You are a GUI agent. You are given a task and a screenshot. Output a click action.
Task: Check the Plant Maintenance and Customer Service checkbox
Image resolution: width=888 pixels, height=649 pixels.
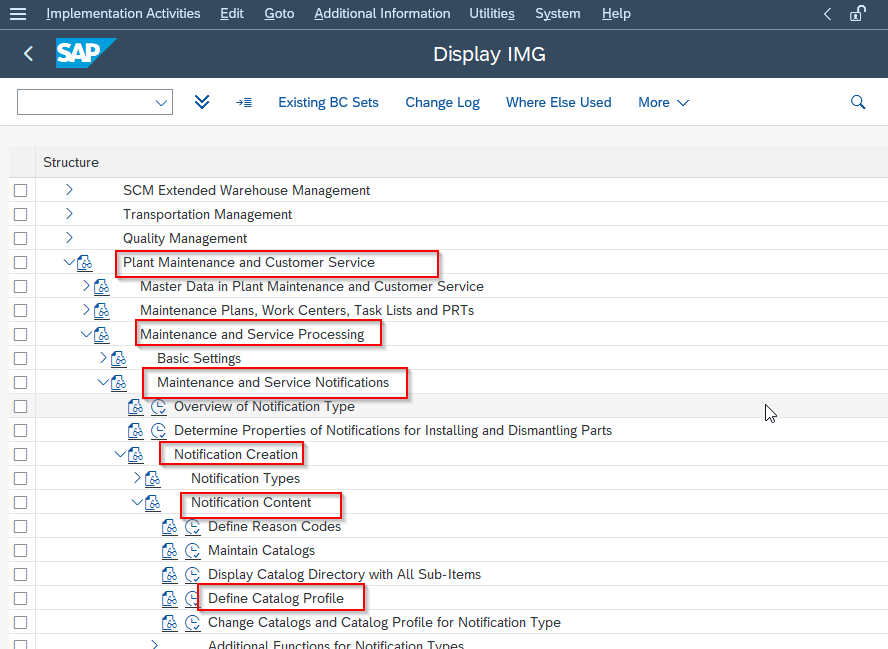pyautogui.click(x=20, y=263)
